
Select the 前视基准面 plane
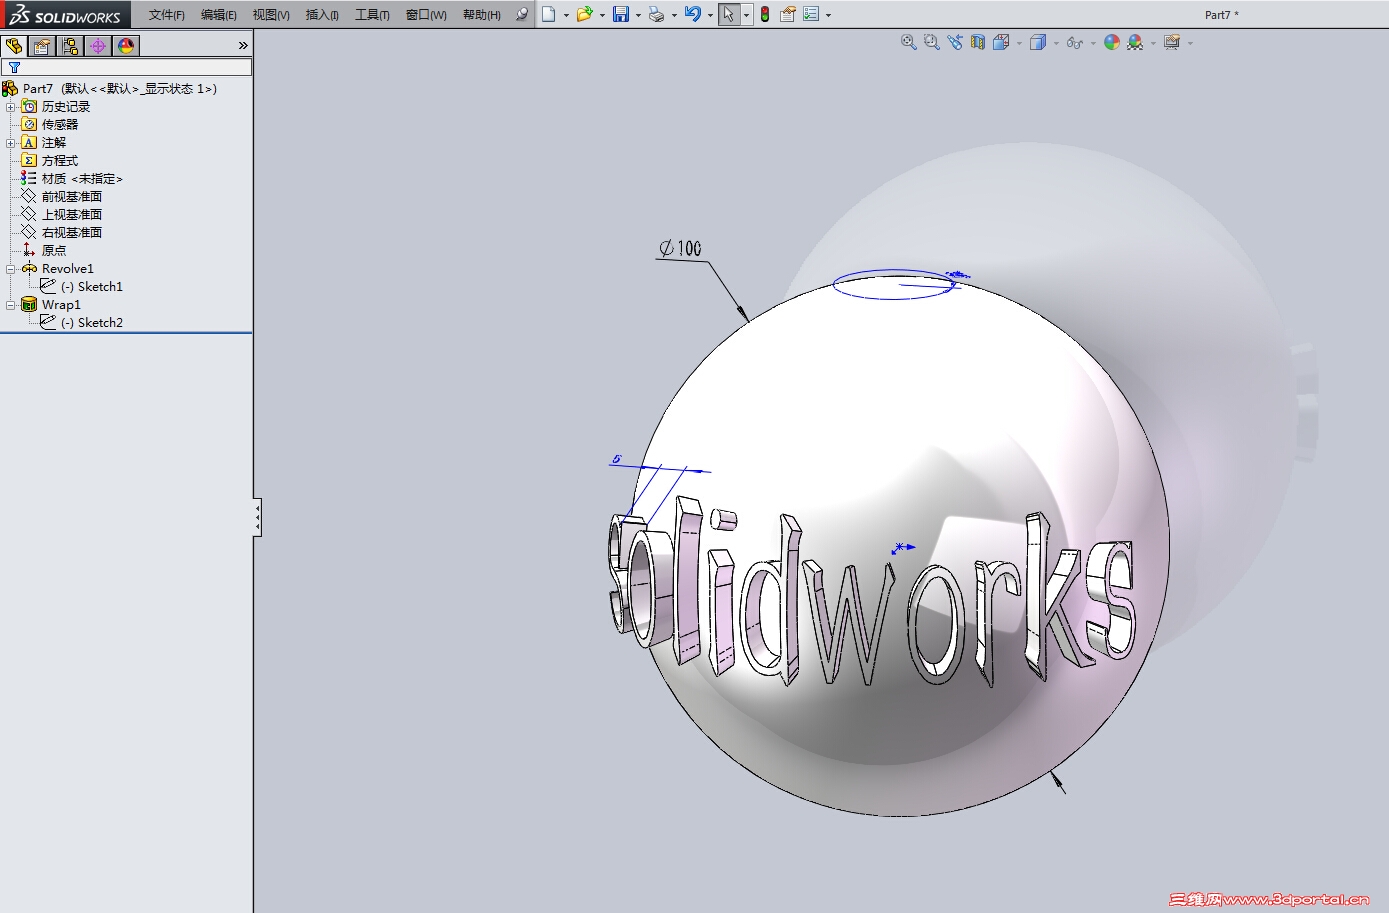coord(62,196)
